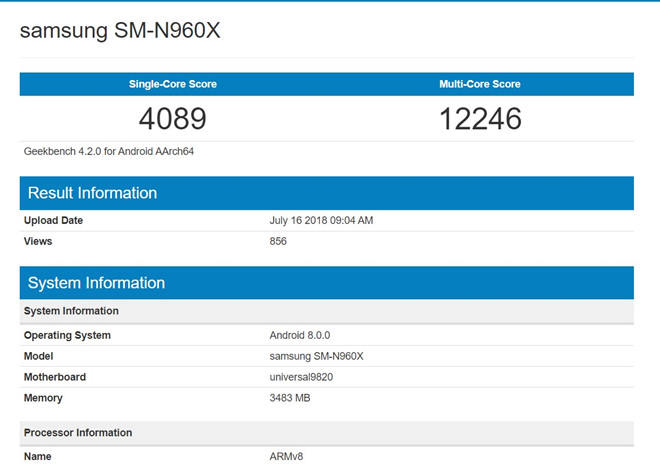Image resolution: width=660 pixels, height=467 pixels.
Task: Select the Upload Date row label
Action: (53, 220)
